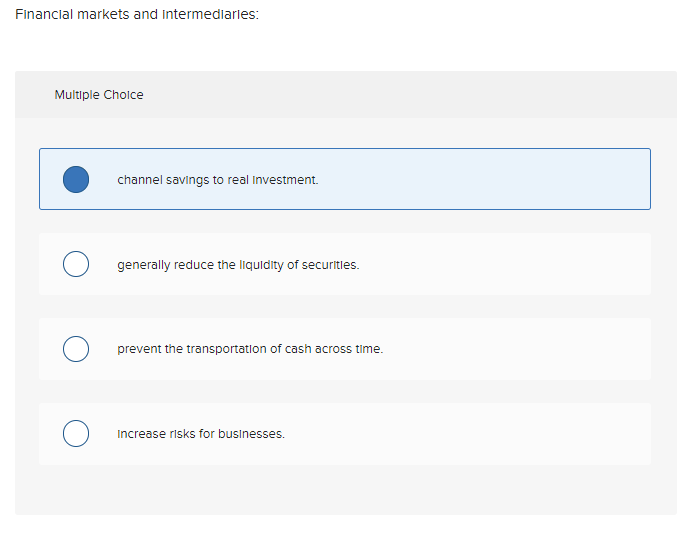Click the answer card about transportation of cash

pyautogui.click(x=345, y=349)
